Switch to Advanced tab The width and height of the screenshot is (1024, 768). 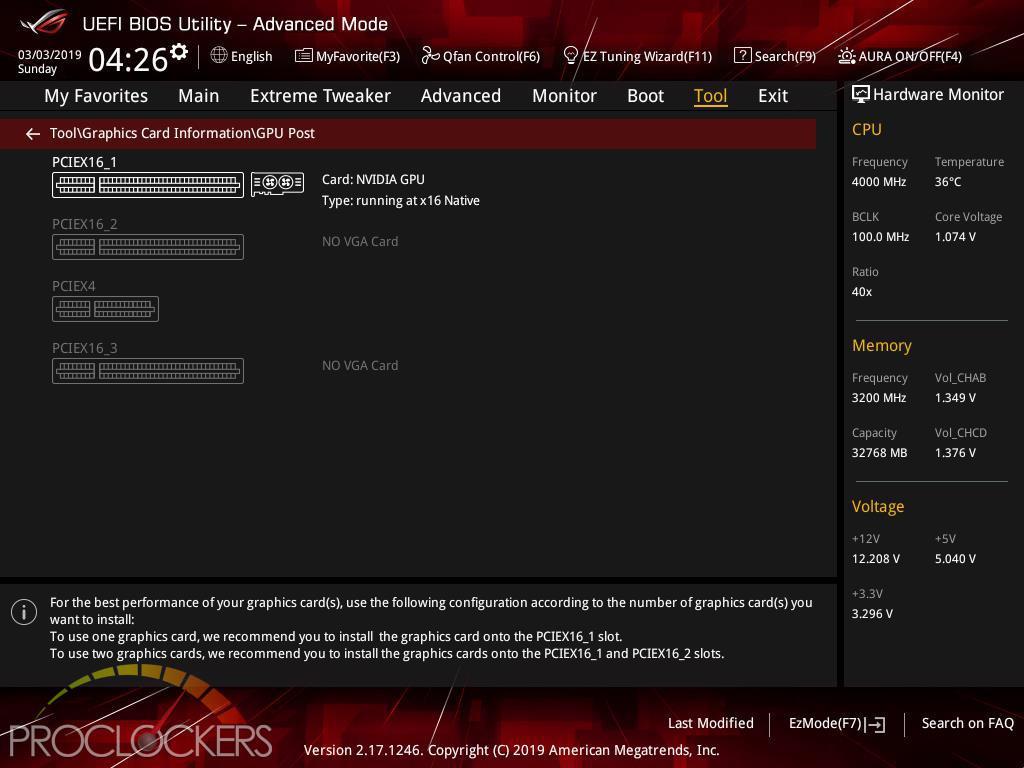[x=461, y=96]
